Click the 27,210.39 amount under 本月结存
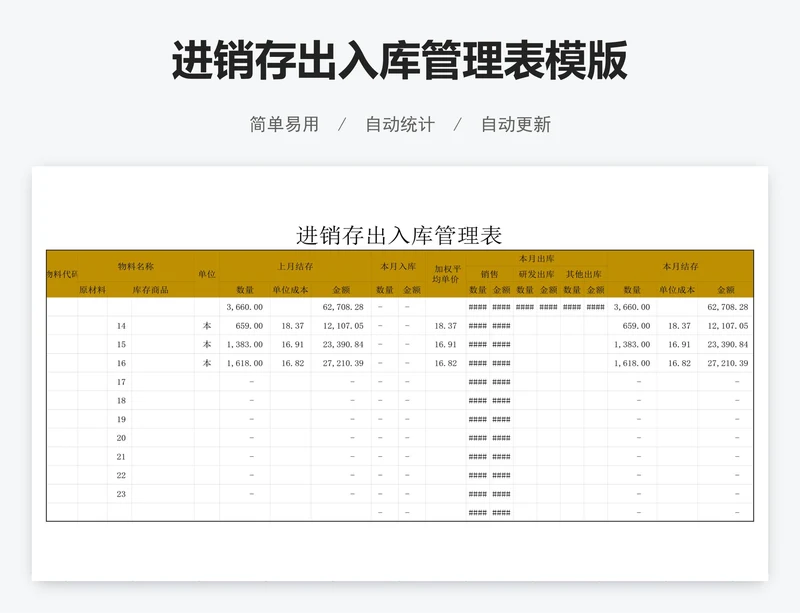 click(x=727, y=364)
